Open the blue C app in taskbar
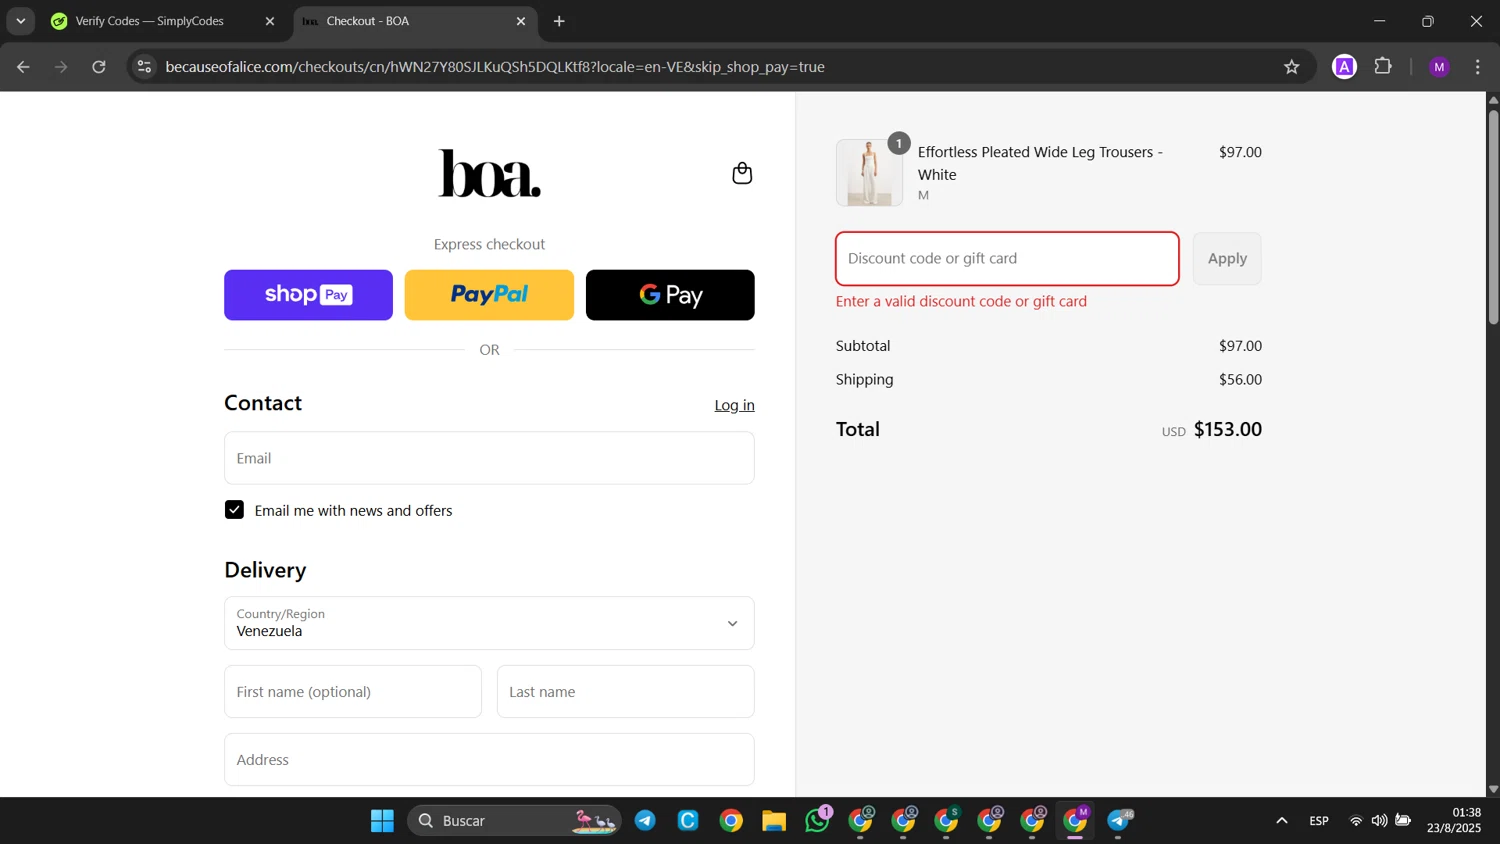1500x844 pixels. (688, 821)
